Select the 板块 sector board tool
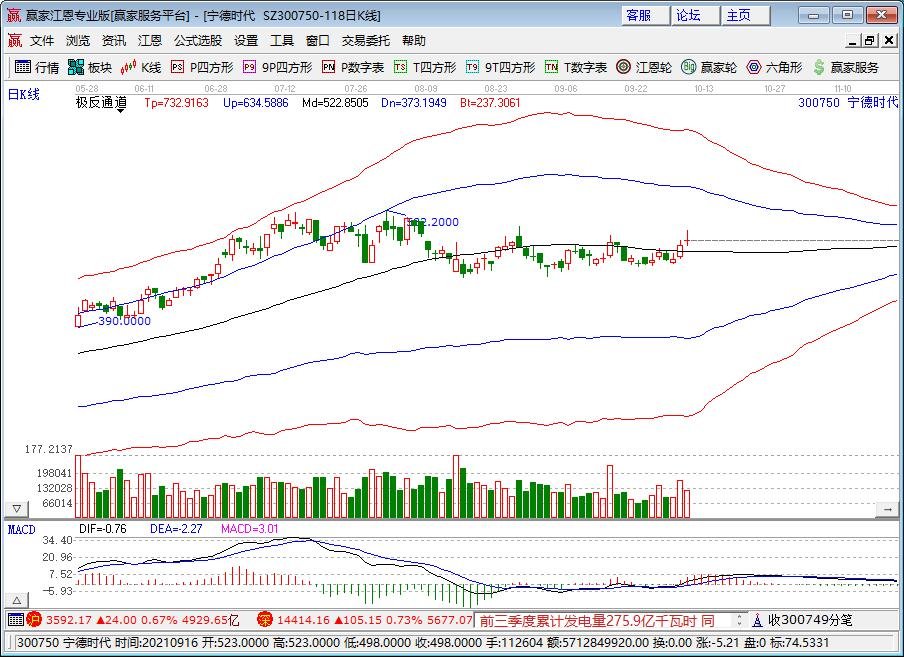The image size is (904, 657). tap(90, 68)
